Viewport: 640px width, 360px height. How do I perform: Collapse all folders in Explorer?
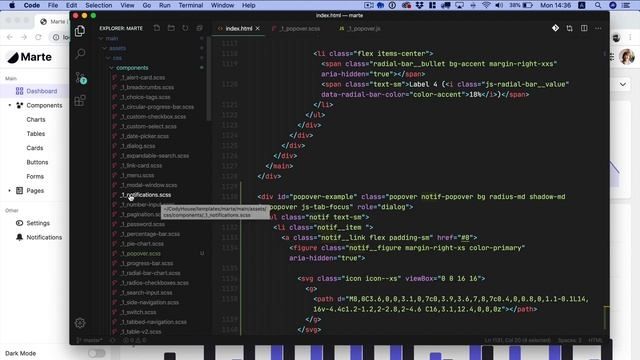(200, 28)
